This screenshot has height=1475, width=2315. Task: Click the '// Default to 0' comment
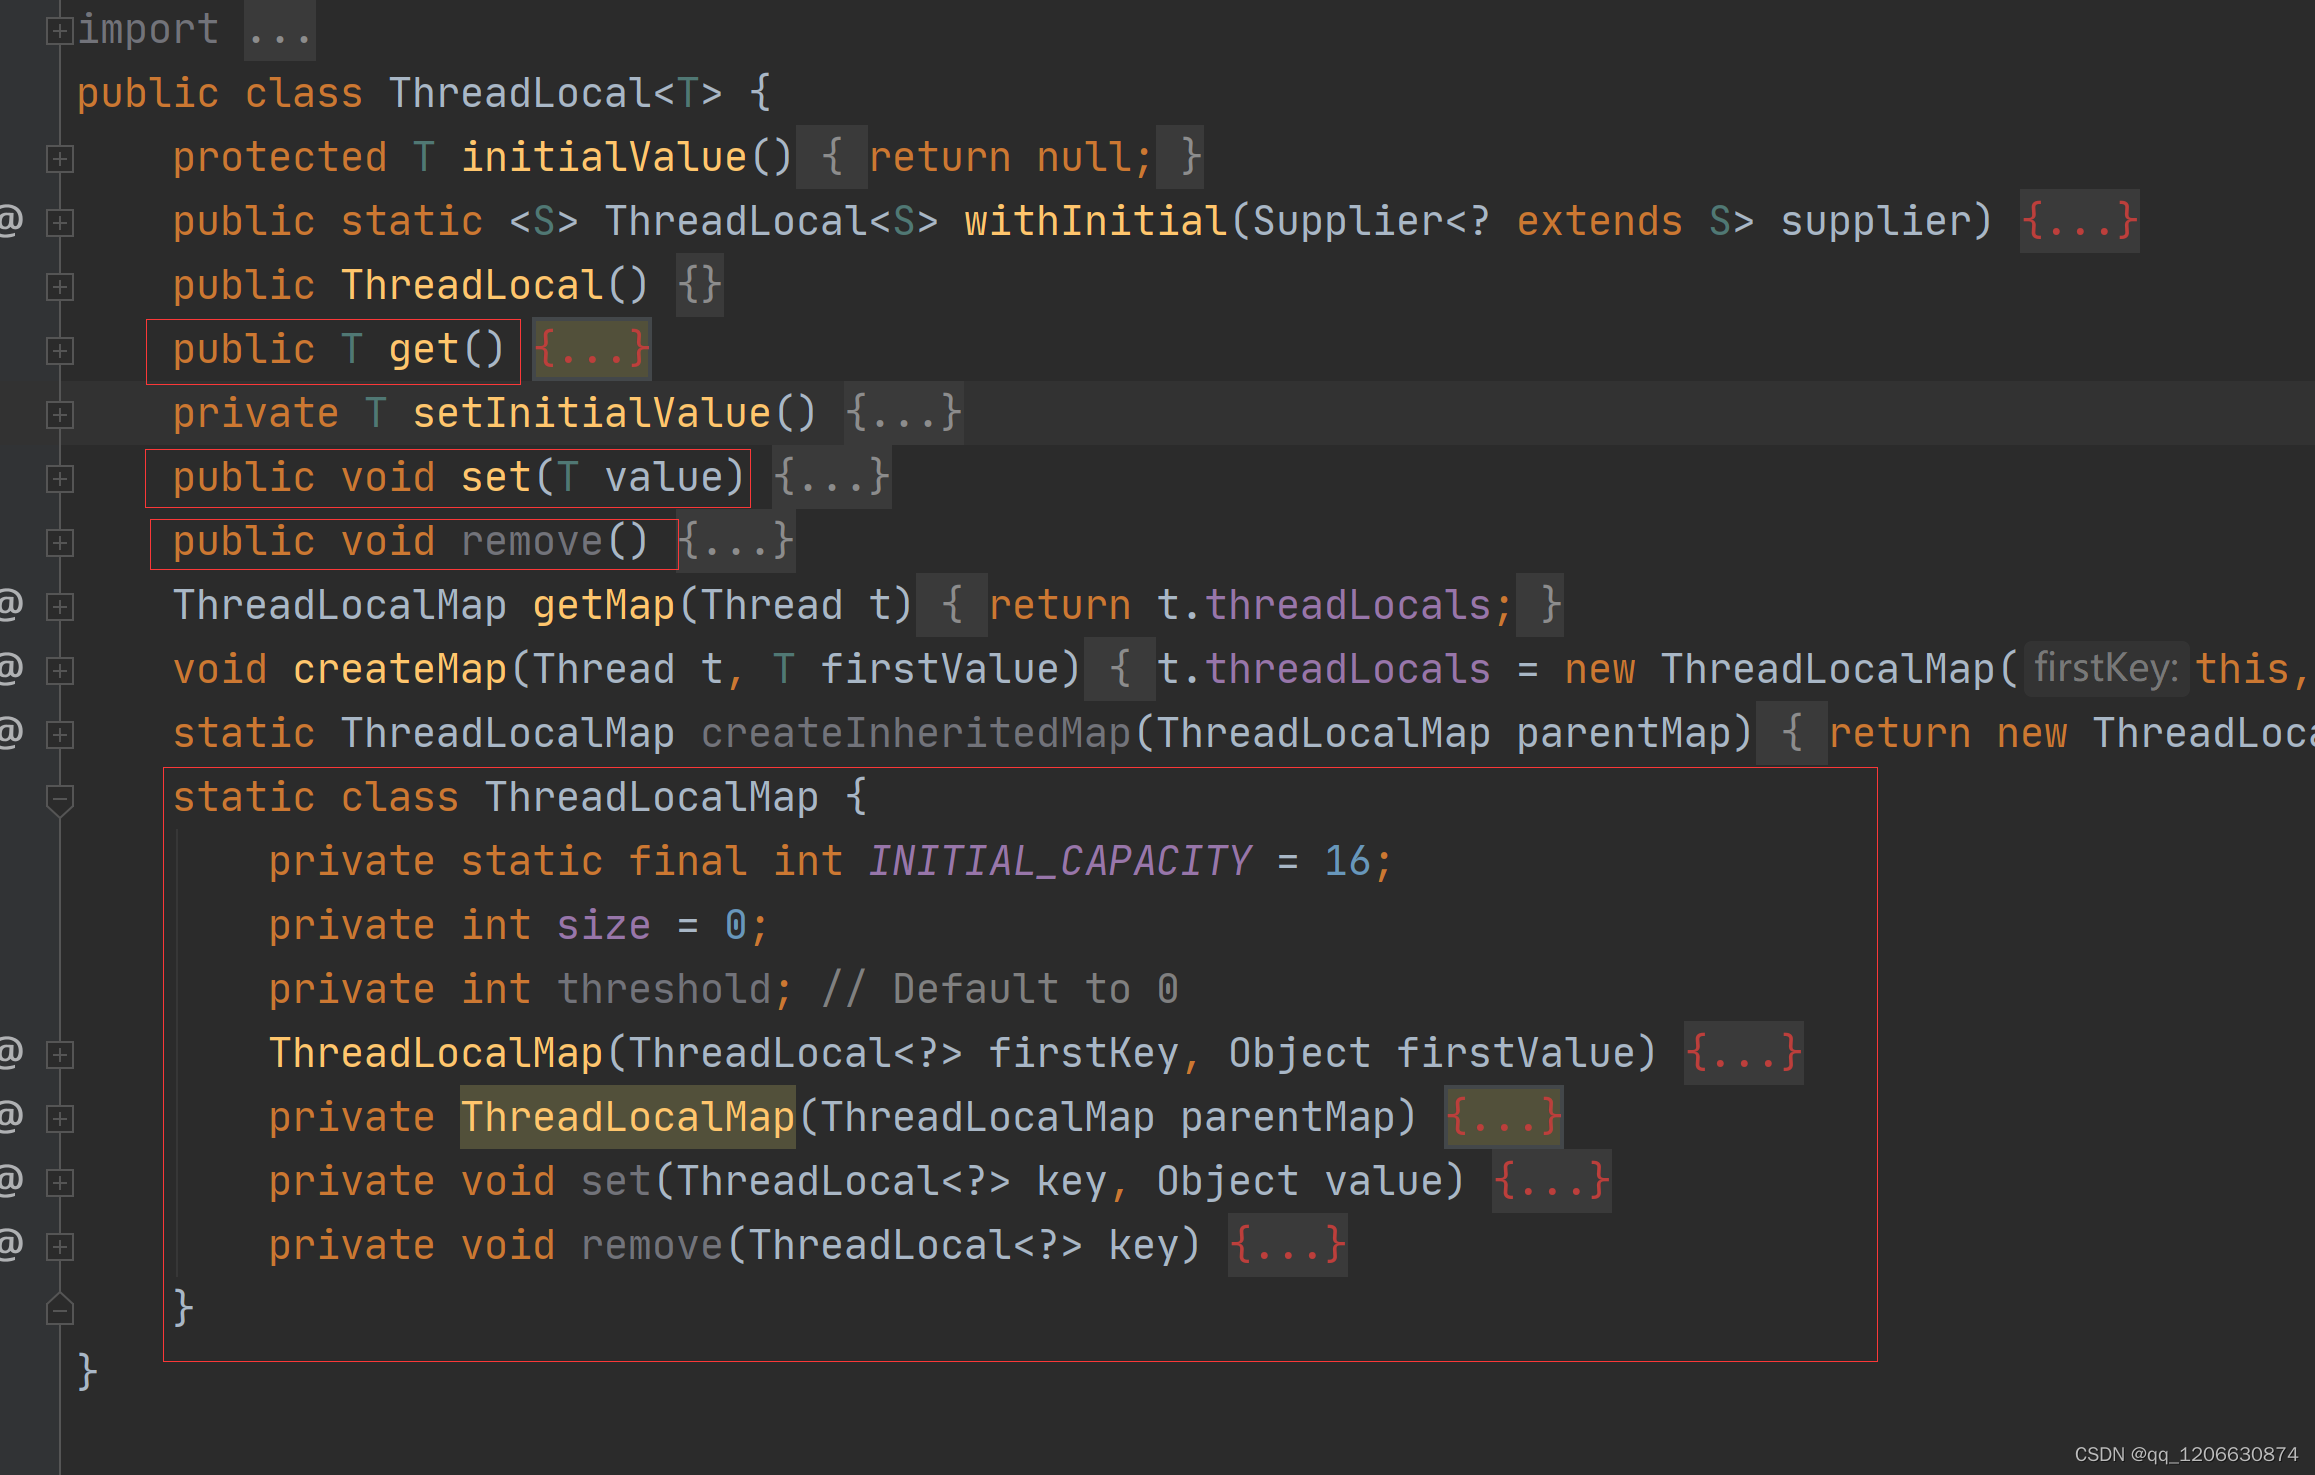(x=1000, y=989)
